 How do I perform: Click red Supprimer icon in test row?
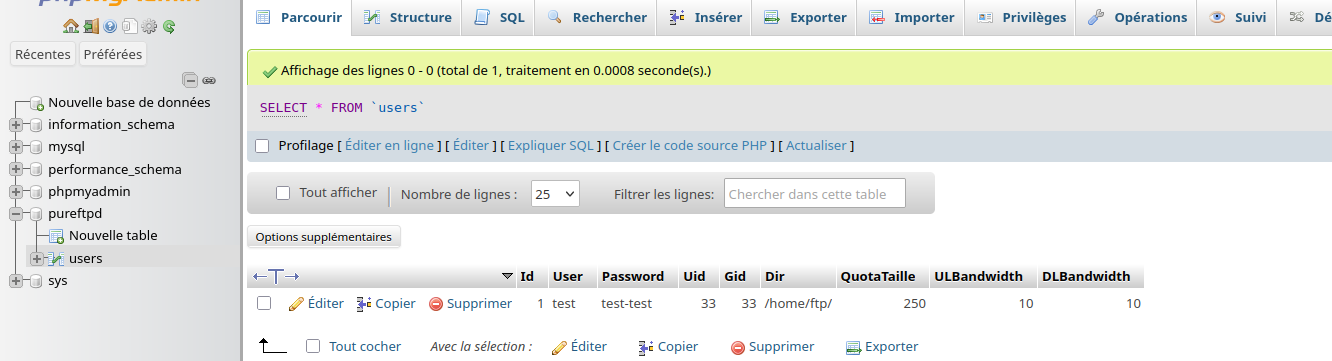(x=436, y=304)
